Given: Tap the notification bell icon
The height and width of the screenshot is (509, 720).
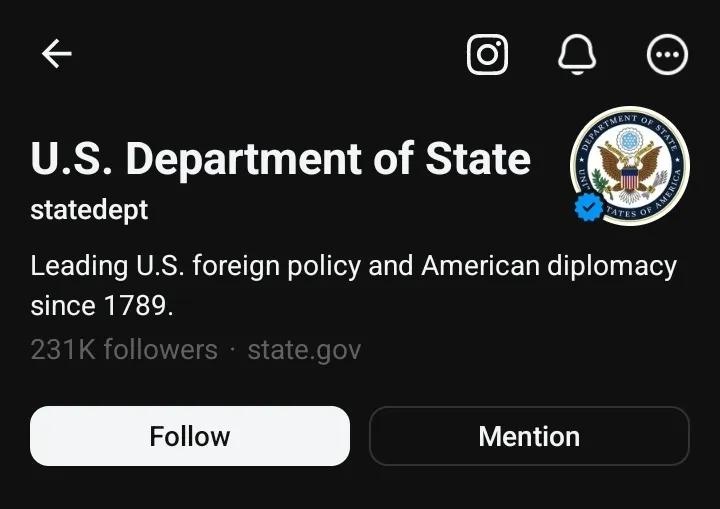Looking at the screenshot, I should tap(577, 54).
